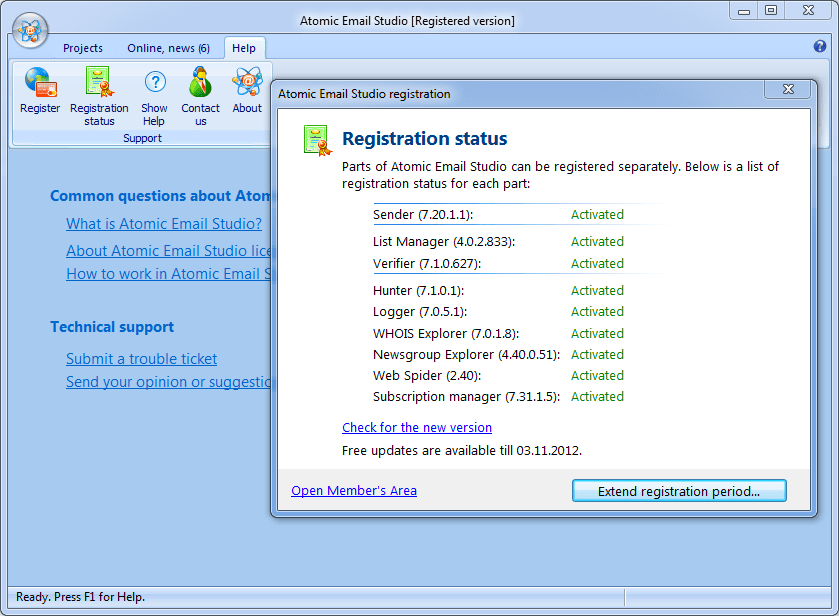Select the Help ribbon tab
This screenshot has width=839, height=616.
pos(243,48)
